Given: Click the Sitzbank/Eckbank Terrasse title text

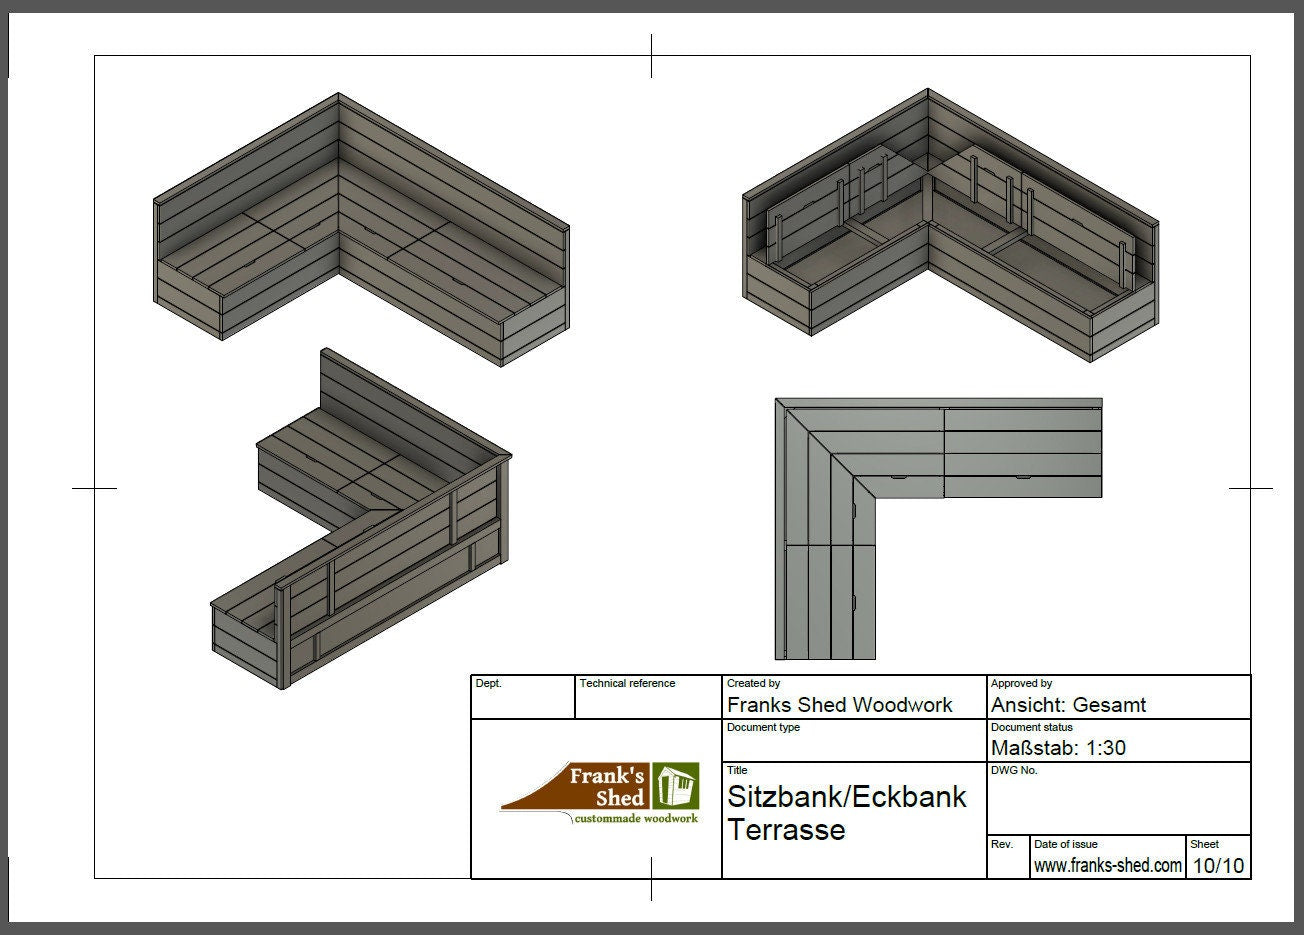Looking at the screenshot, I should tap(846, 813).
